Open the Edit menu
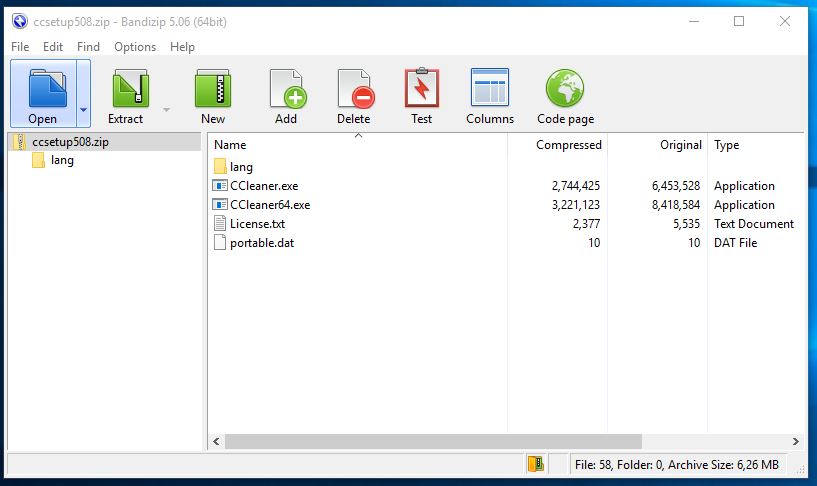817x486 pixels. click(53, 47)
